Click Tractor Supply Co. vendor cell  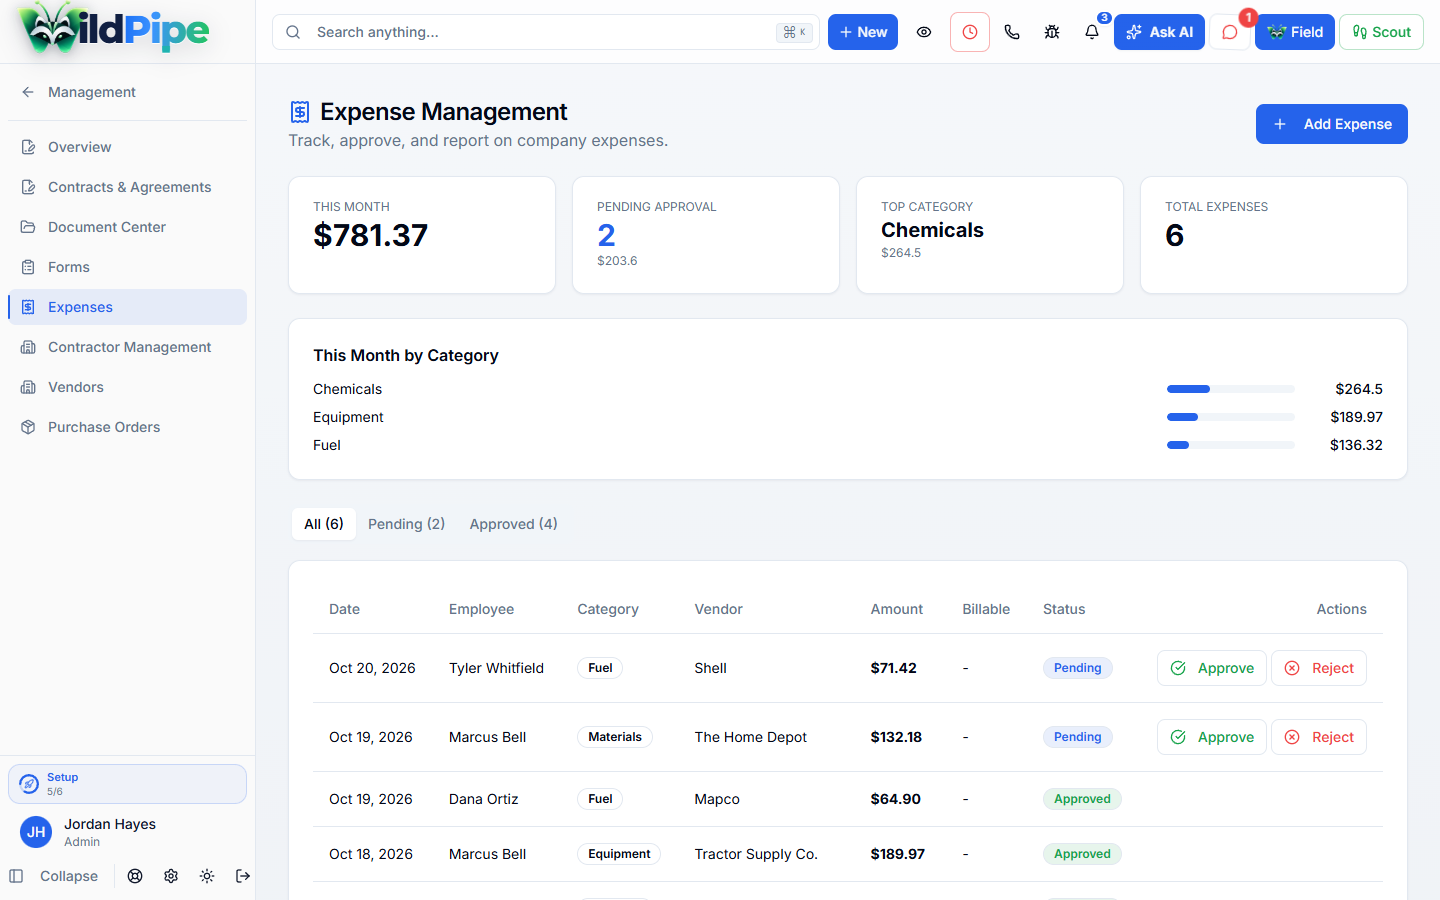tap(756, 854)
